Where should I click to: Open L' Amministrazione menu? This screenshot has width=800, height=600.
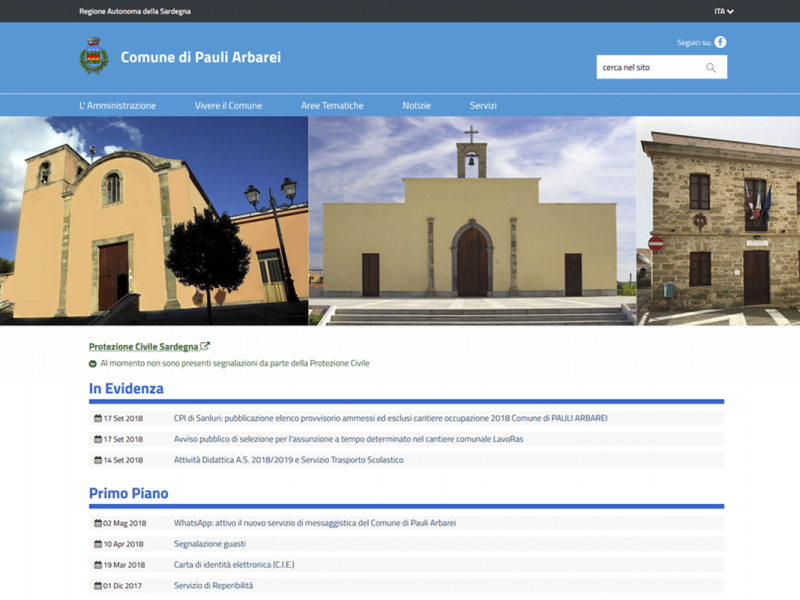(117, 106)
